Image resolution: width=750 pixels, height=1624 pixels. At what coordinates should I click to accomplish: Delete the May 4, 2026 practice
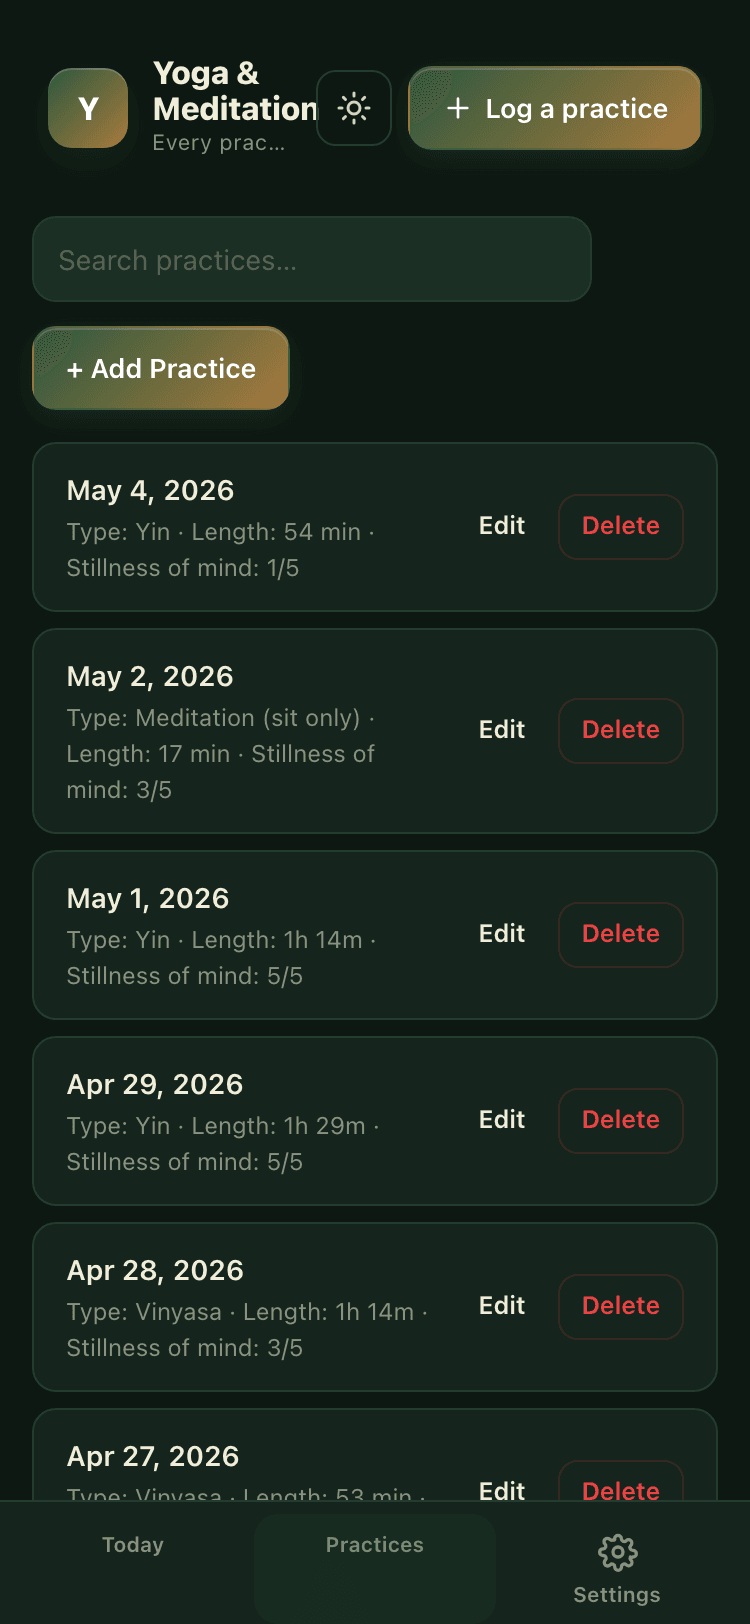pos(621,526)
